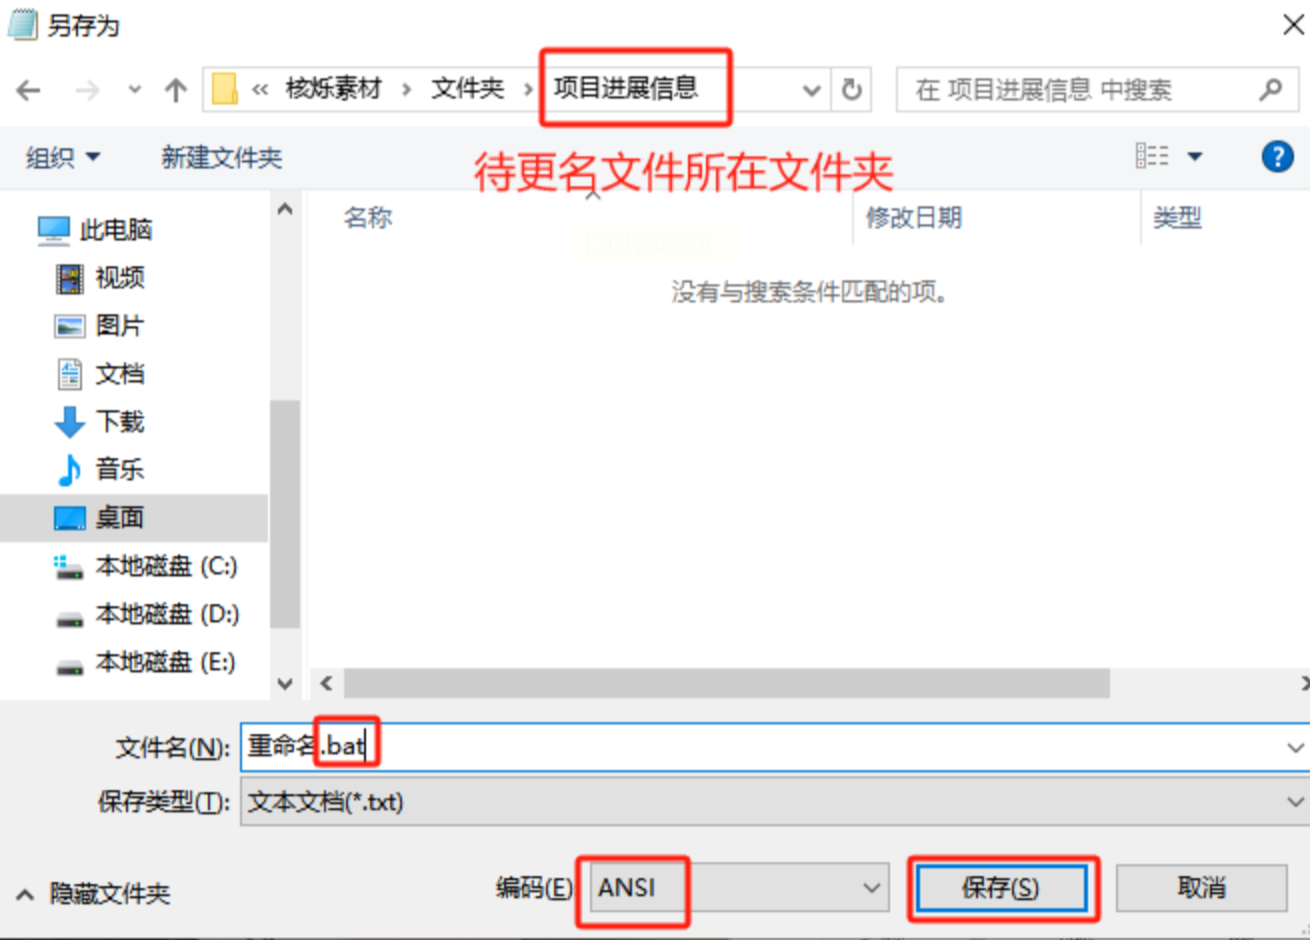Expand the address bar history dropdown
This screenshot has width=1310, height=940.
812,91
